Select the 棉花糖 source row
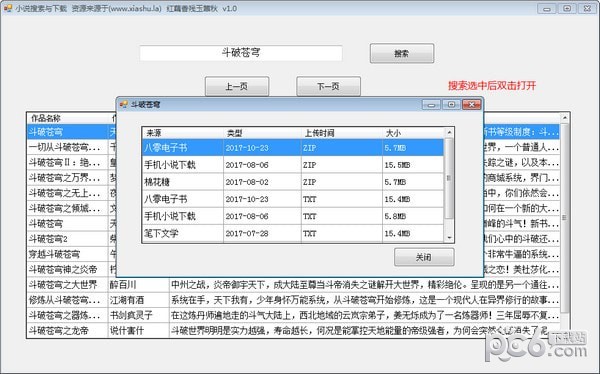The image size is (600, 374). (293, 182)
